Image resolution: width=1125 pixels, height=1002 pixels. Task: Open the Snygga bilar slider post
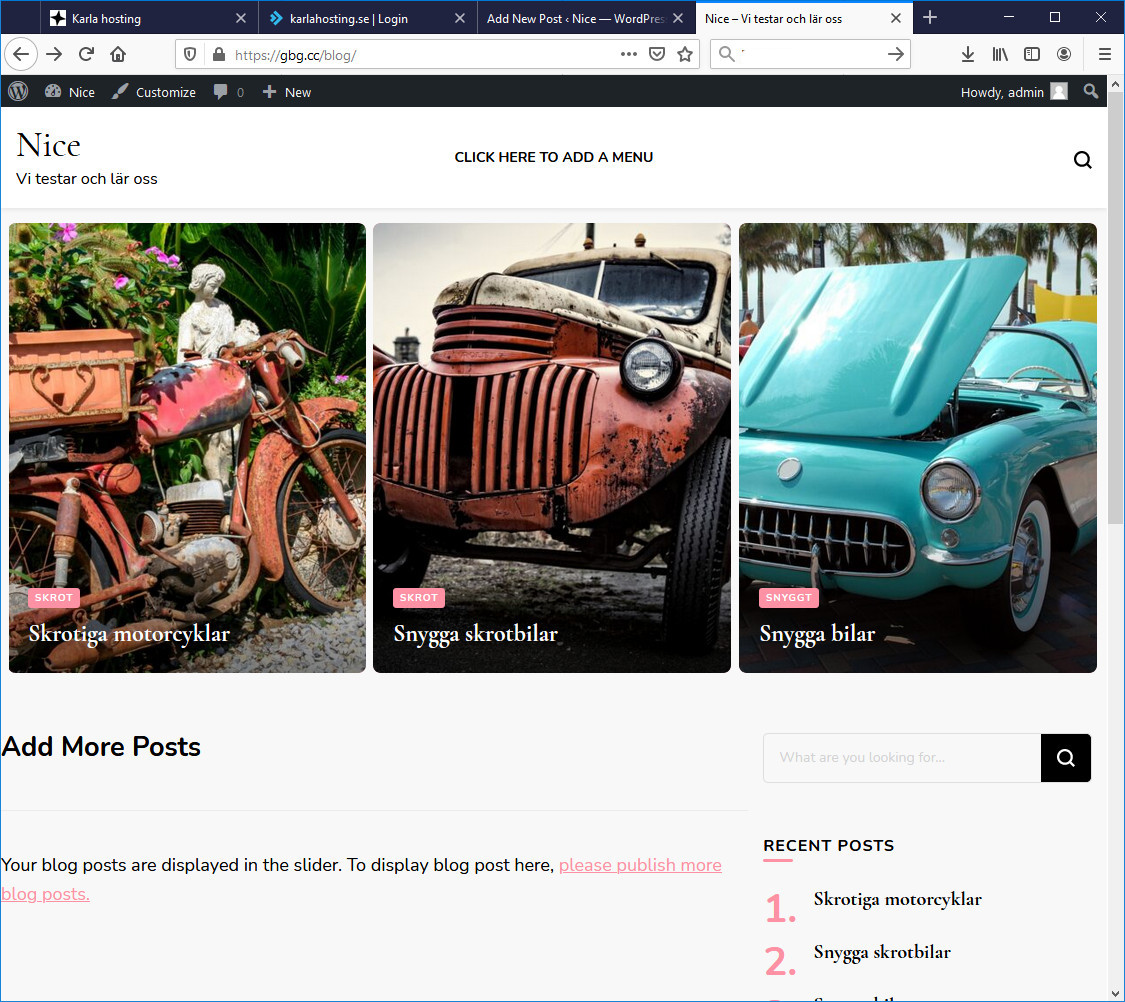click(x=817, y=634)
